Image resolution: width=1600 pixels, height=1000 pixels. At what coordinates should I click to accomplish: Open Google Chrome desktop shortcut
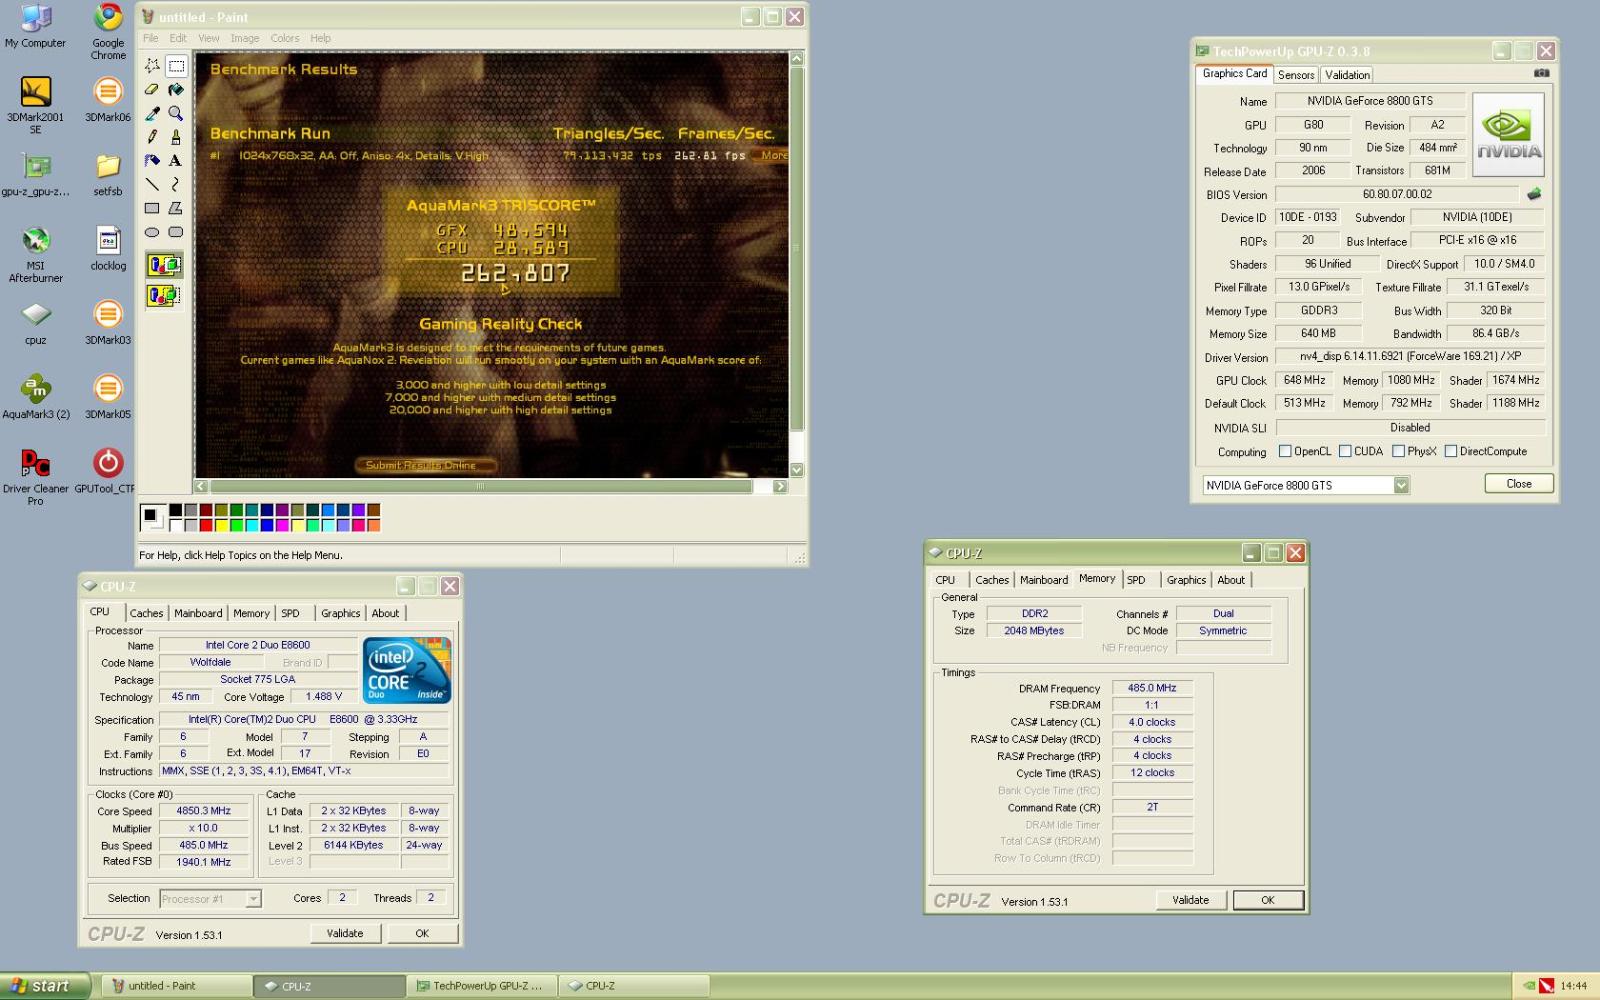[x=108, y=32]
